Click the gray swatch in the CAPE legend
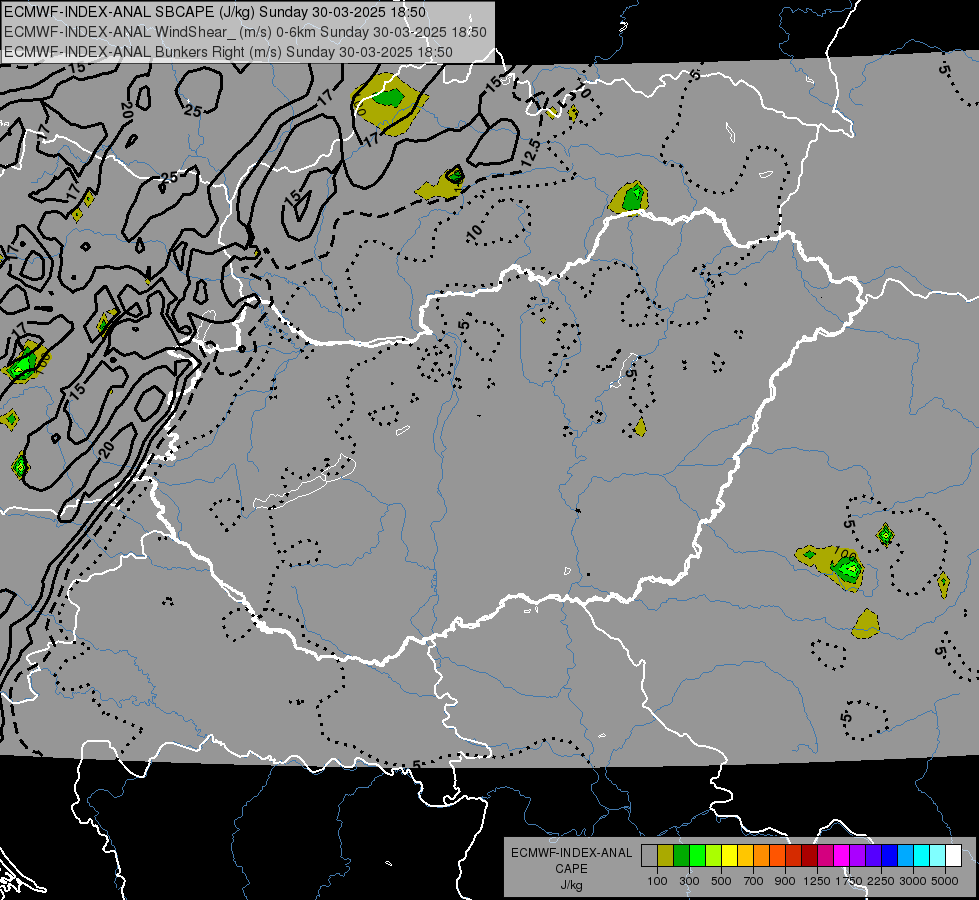The image size is (979, 900). click(x=649, y=855)
